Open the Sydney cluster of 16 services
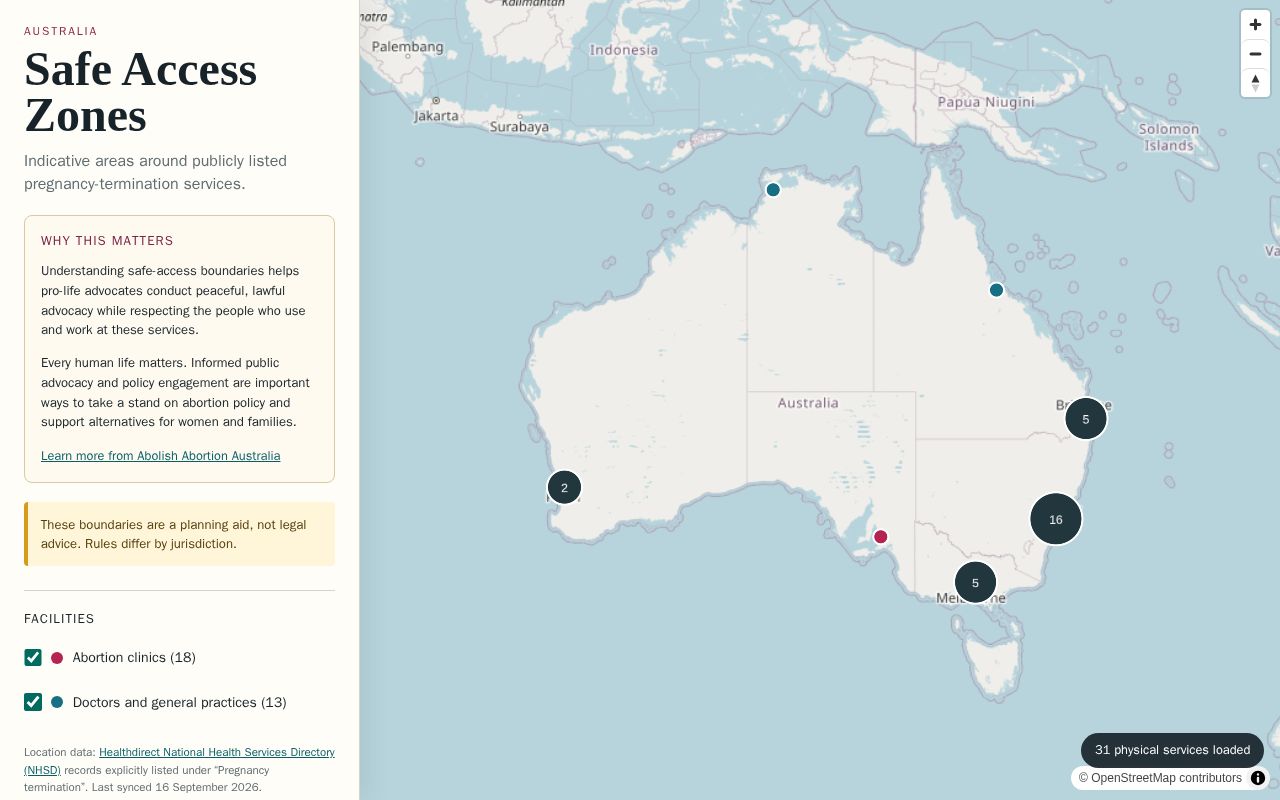This screenshot has height=800, width=1280. (x=1056, y=519)
